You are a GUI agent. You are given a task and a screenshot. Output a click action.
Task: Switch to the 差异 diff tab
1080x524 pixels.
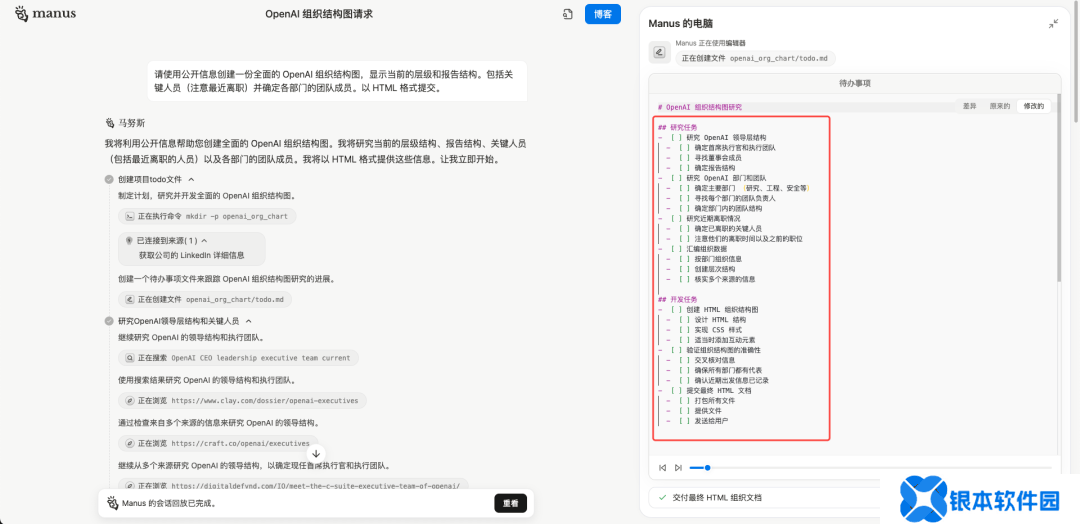969,106
